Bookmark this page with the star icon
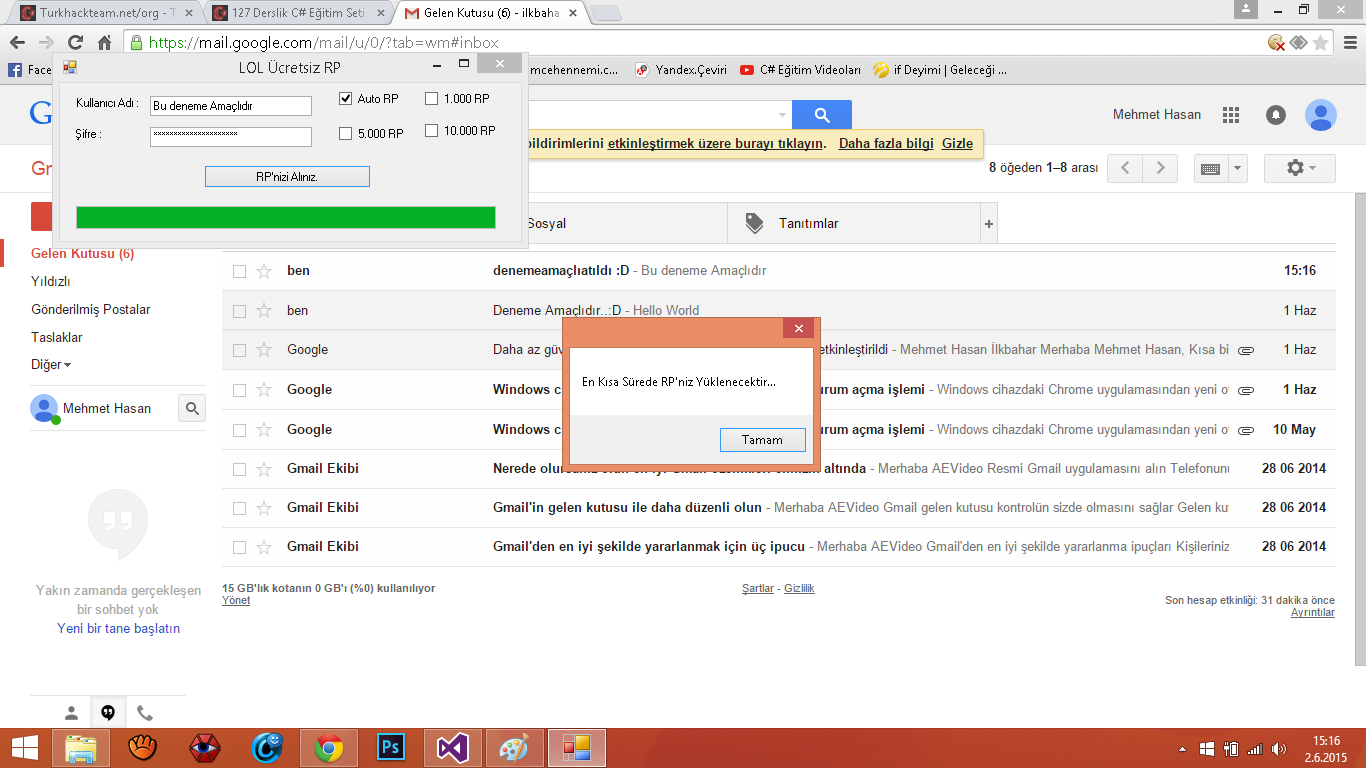The image size is (1366, 768). [1321, 43]
